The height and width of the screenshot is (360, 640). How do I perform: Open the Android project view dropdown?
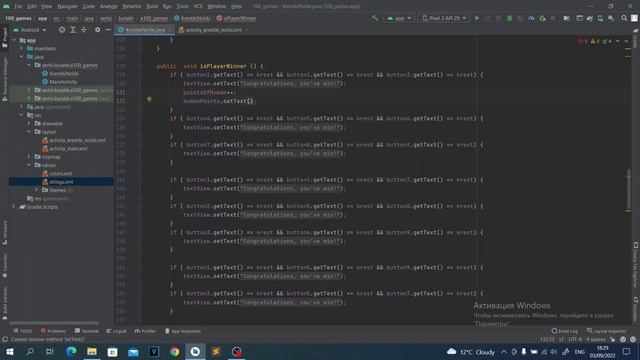[29, 30]
